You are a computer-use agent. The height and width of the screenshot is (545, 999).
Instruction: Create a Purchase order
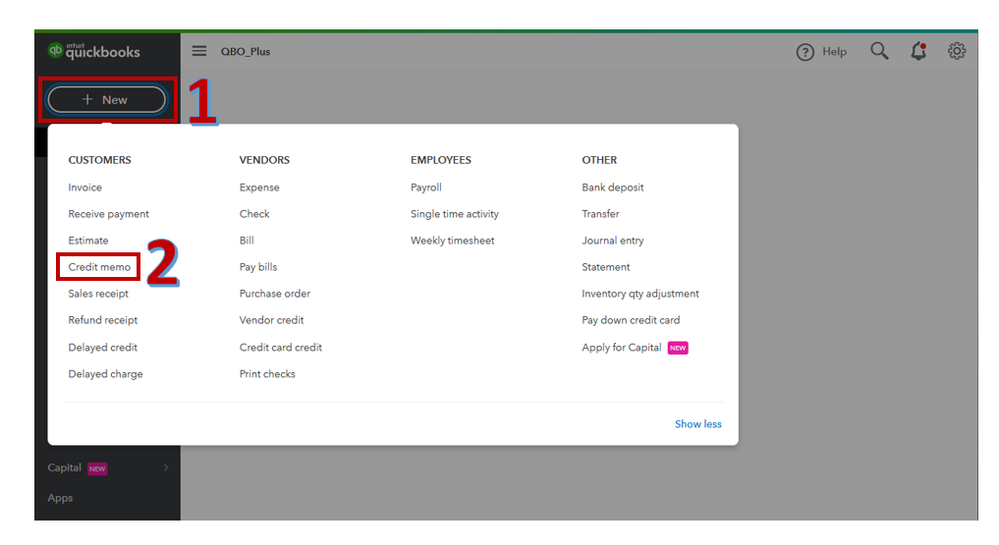pyautogui.click(x=275, y=294)
